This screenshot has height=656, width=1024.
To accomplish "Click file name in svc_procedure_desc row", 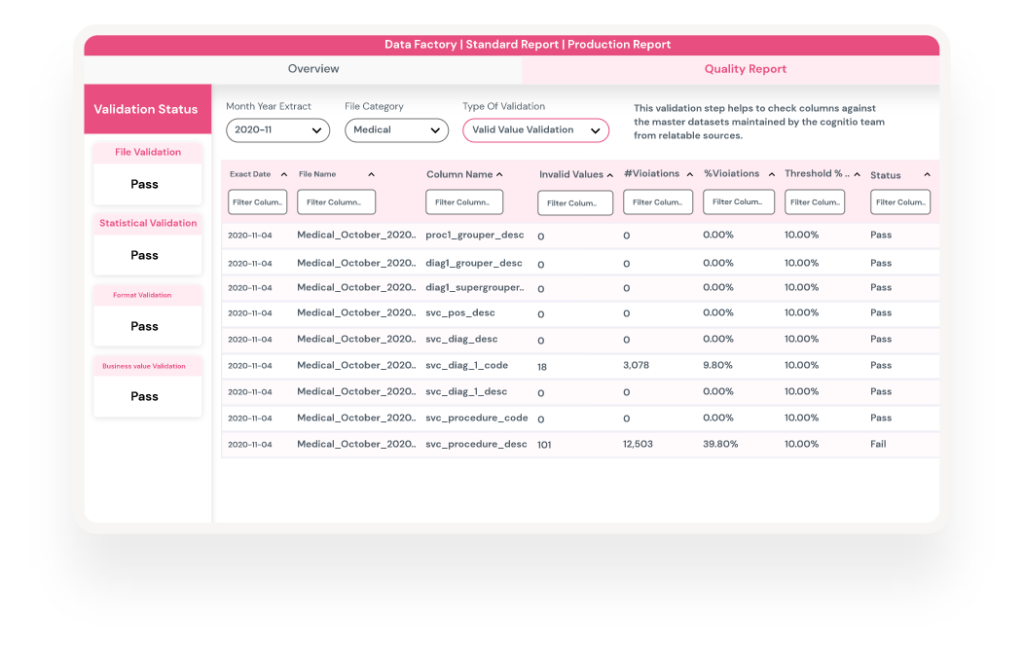I will [x=356, y=444].
